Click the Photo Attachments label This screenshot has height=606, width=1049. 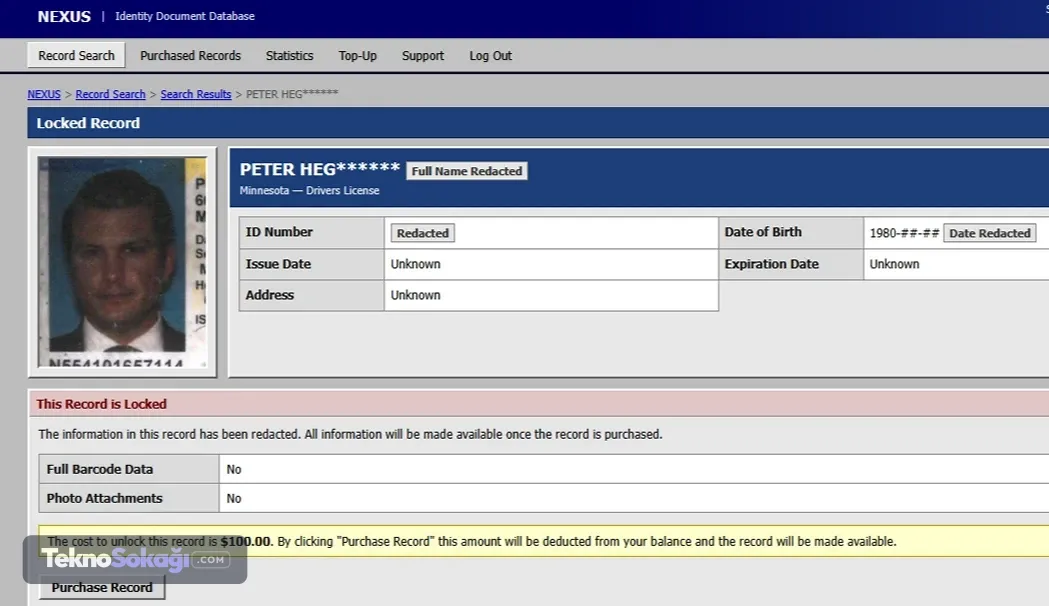click(x=104, y=498)
